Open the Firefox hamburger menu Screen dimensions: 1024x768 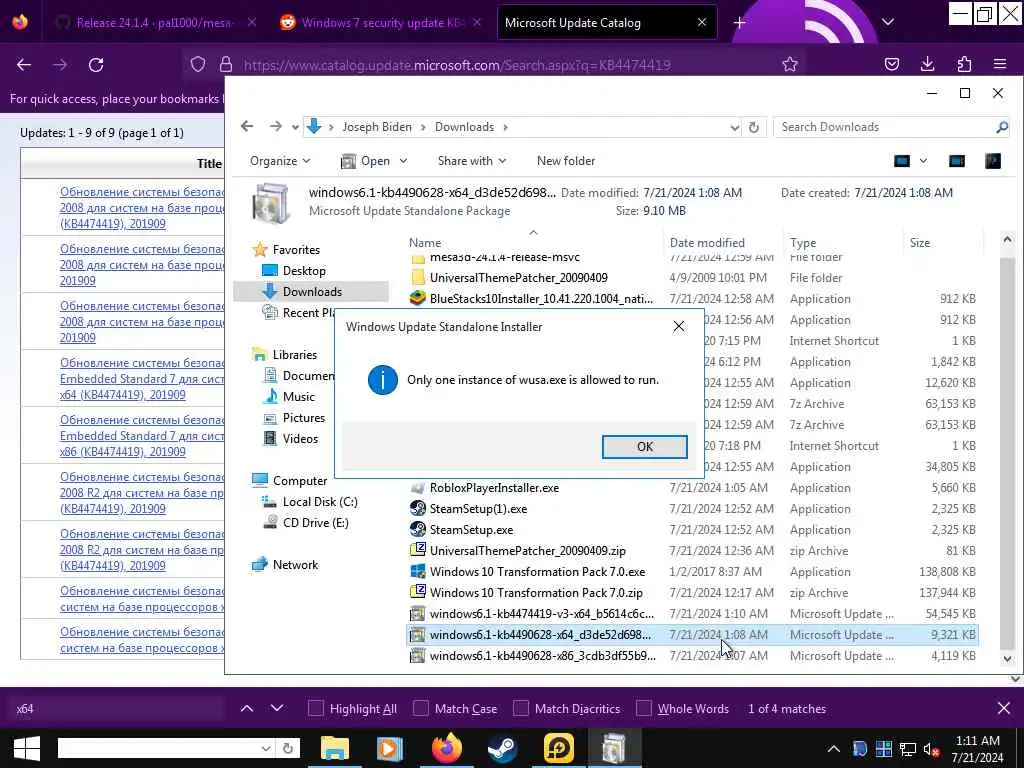pyautogui.click(x=1000, y=64)
